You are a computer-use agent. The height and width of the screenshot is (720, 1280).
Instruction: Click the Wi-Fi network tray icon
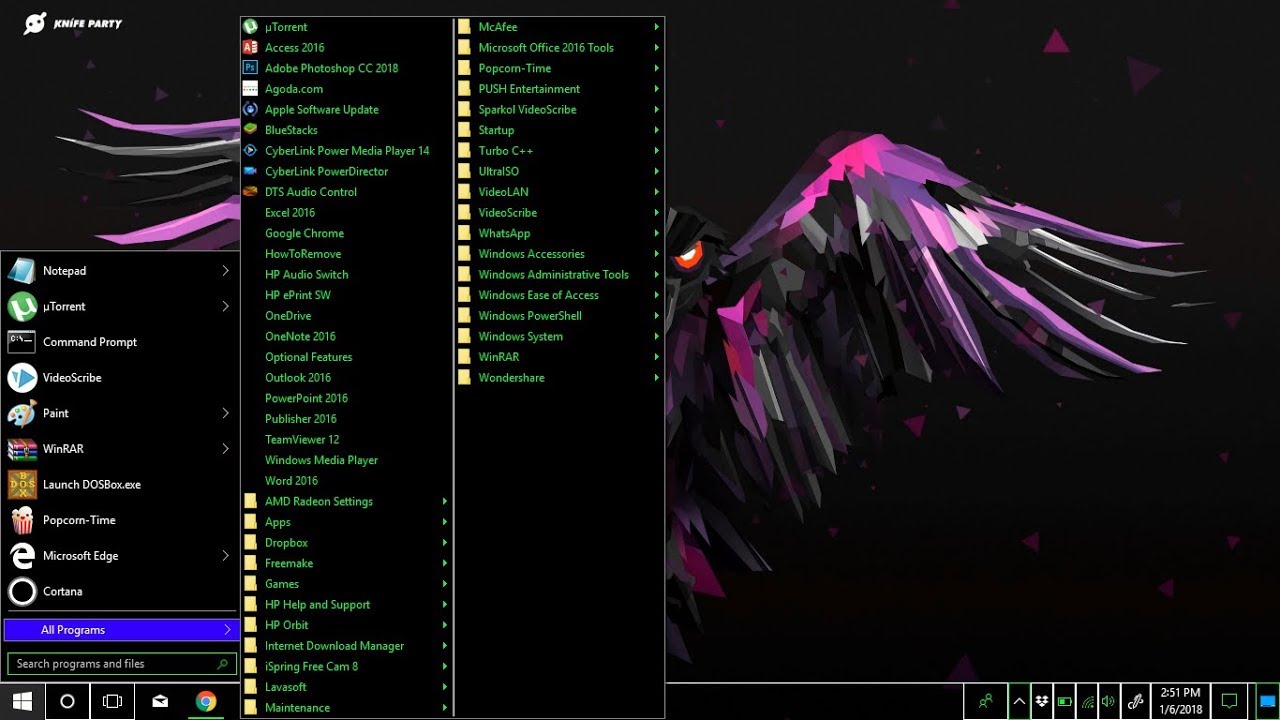click(1087, 701)
